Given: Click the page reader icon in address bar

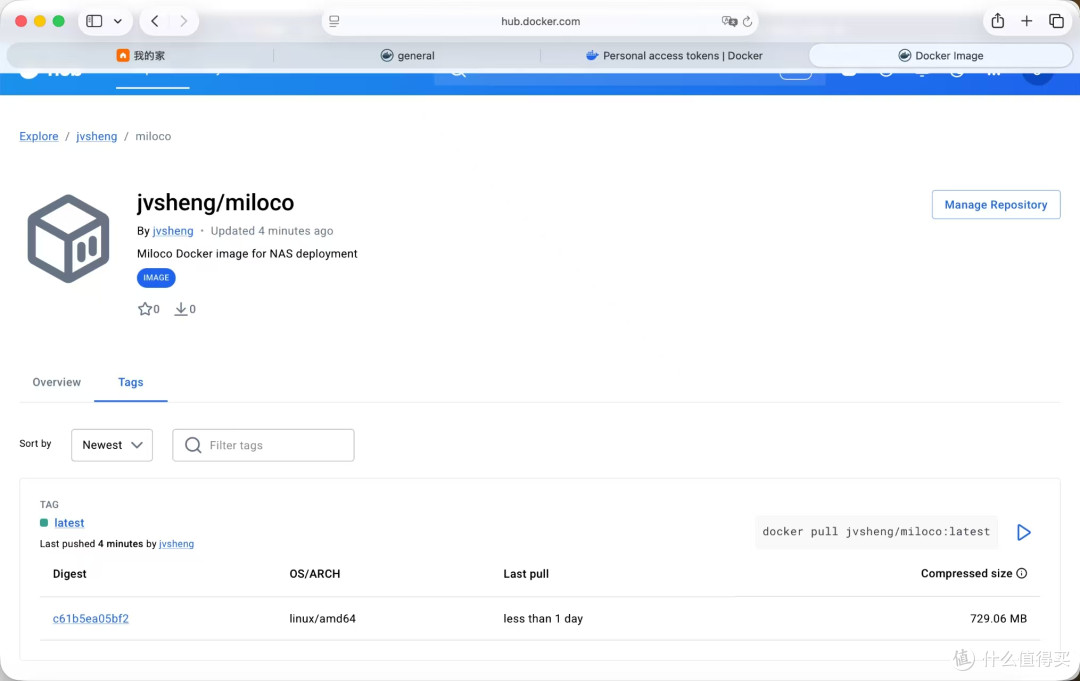Looking at the screenshot, I should [x=334, y=21].
